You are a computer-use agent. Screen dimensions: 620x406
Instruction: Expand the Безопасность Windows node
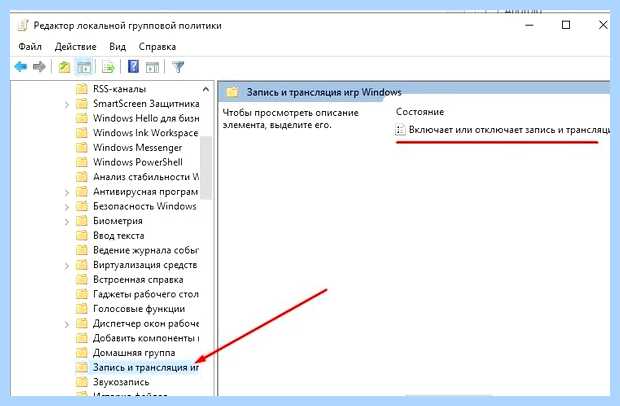point(67,207)
